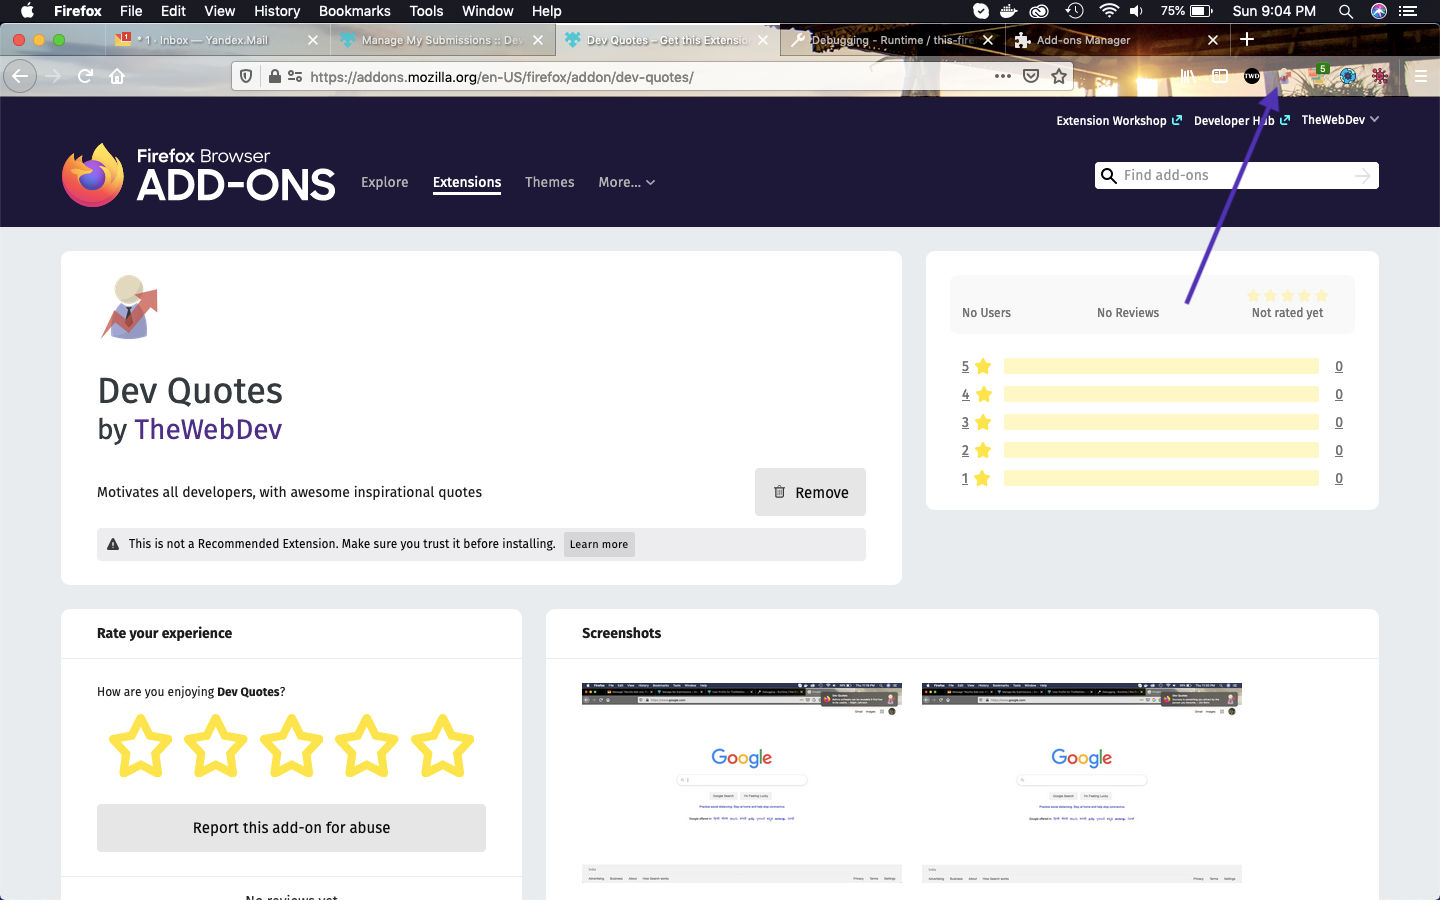Remove the Dev Quotes extension
The height and width of the screenshot is (900, 1440).
pos(810,492)
